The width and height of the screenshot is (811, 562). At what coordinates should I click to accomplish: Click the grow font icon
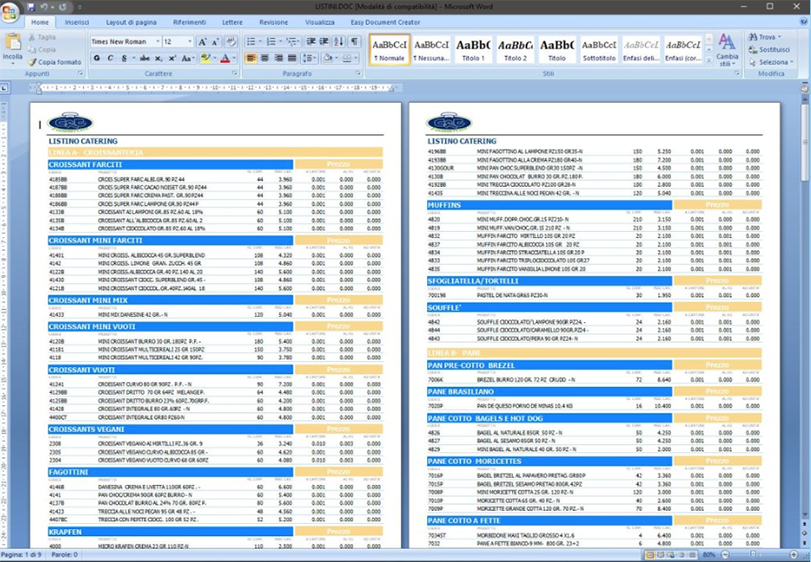tap(203, 42)
